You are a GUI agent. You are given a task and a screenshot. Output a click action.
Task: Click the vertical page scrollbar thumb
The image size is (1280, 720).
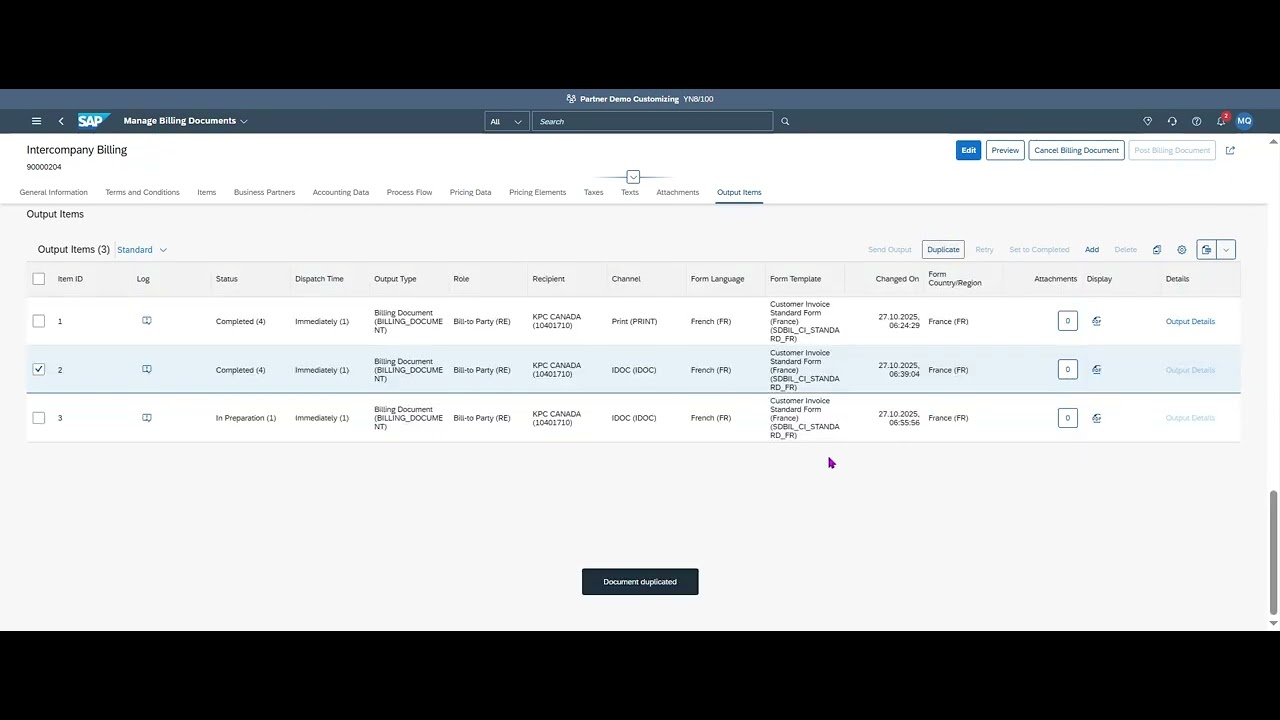click(x=1273, y=552)
